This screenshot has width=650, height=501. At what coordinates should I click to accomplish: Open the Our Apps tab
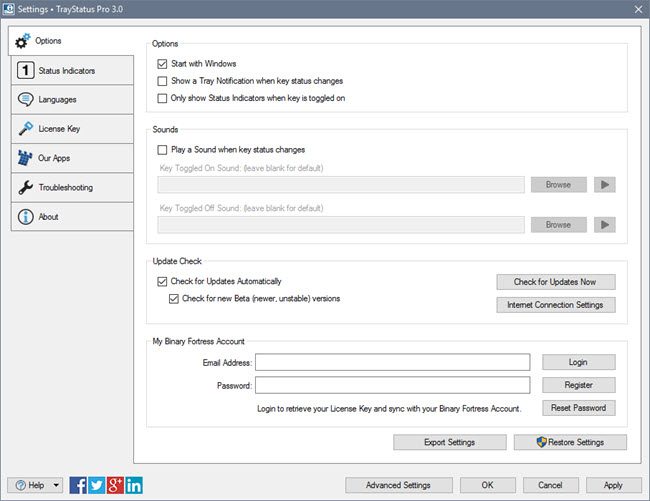(x=72, y=158)
